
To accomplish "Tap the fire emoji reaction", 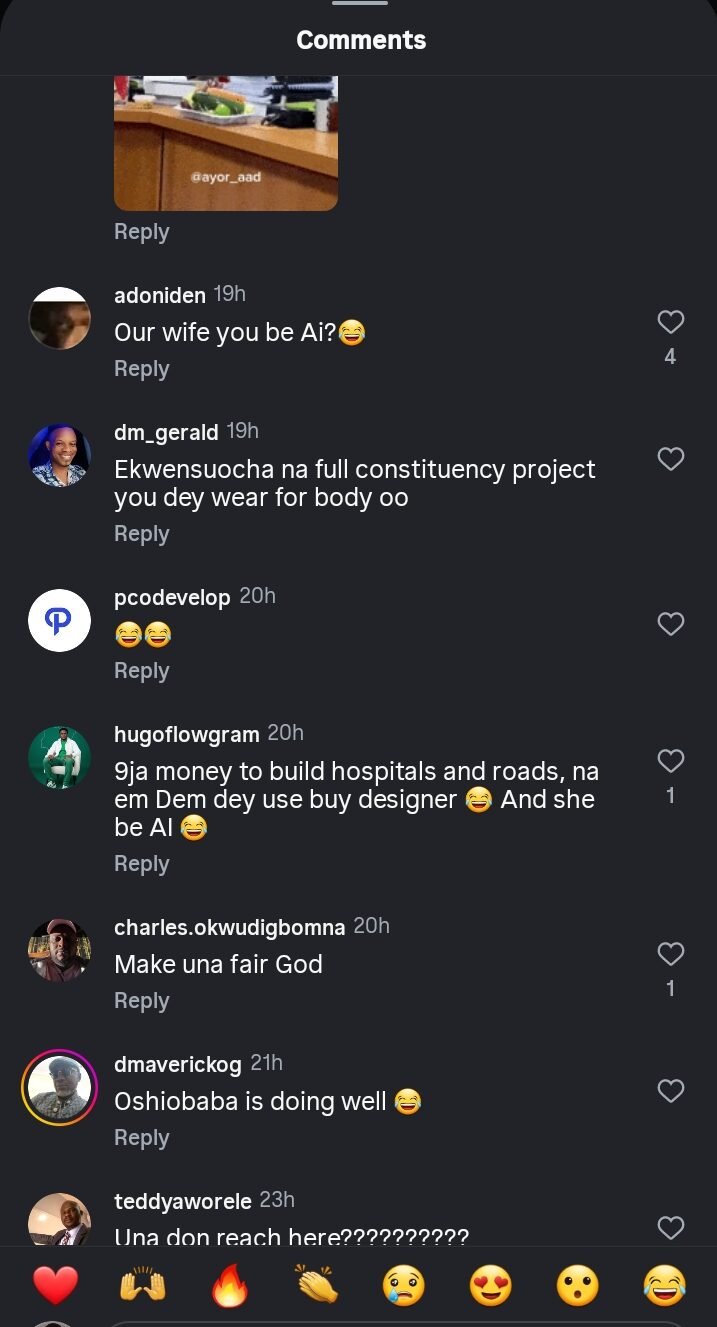I will (229, 1285).
